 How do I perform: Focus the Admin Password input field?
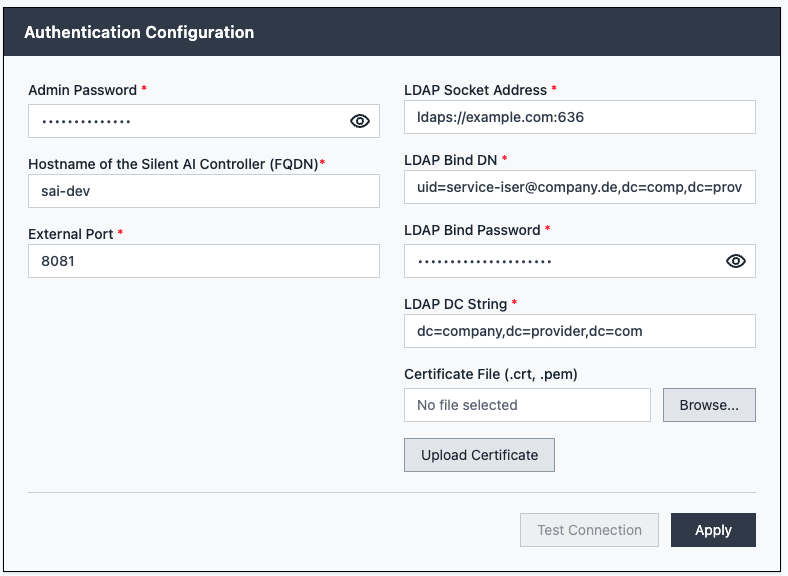coord(185,121)
